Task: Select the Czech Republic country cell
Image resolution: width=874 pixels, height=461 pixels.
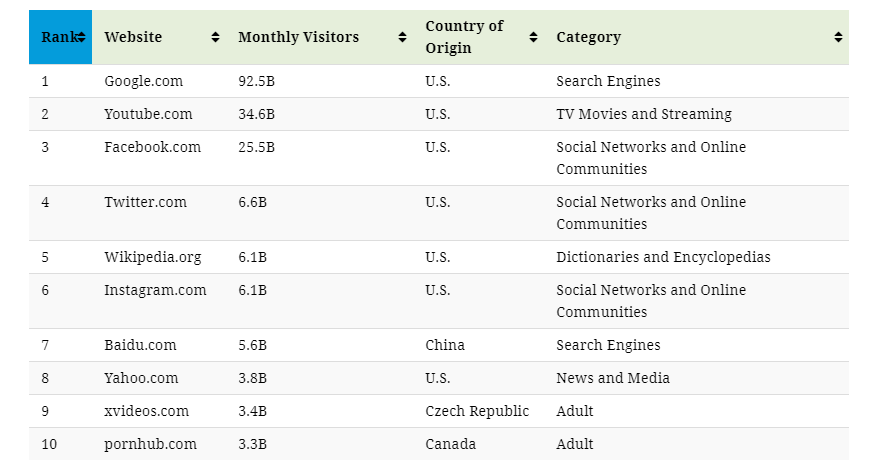Action: (x=477, y=411)
